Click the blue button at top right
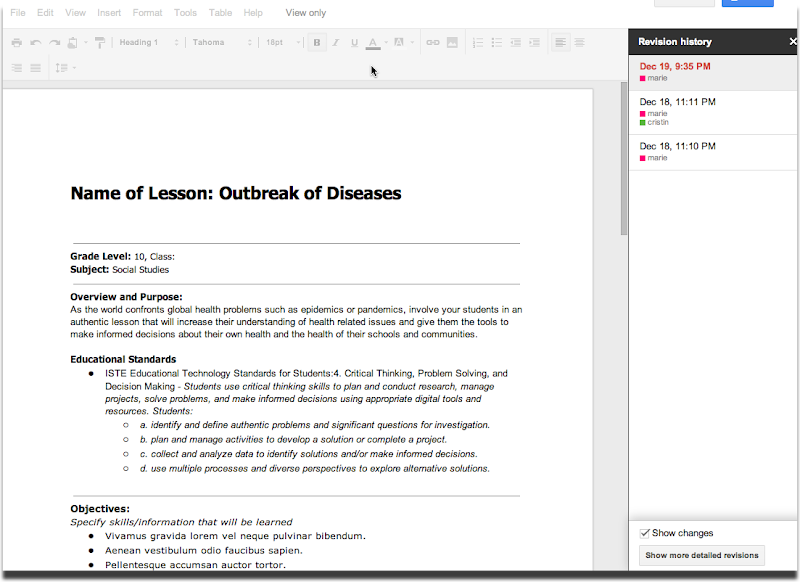This screenshot has width=800, height=582. [x=747, y=3]
